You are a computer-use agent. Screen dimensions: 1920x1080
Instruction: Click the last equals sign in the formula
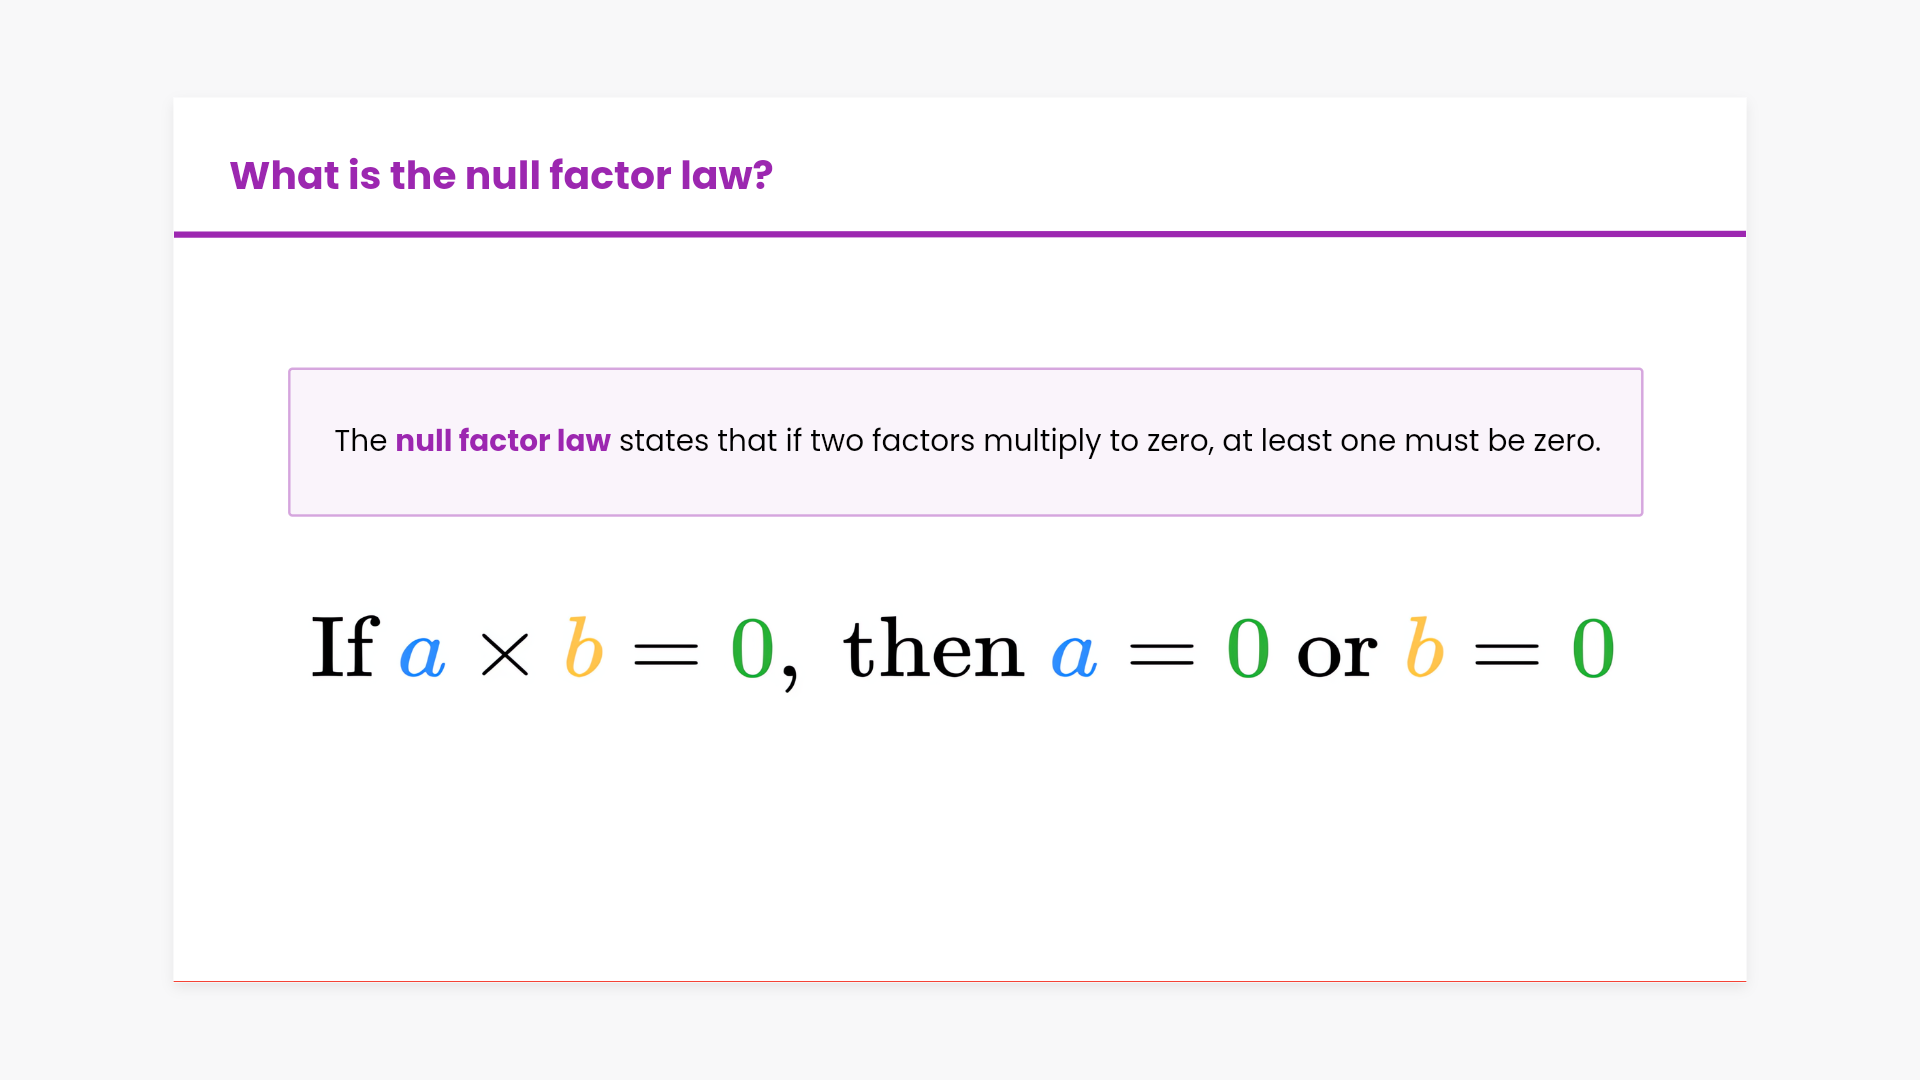point(1507,655)
